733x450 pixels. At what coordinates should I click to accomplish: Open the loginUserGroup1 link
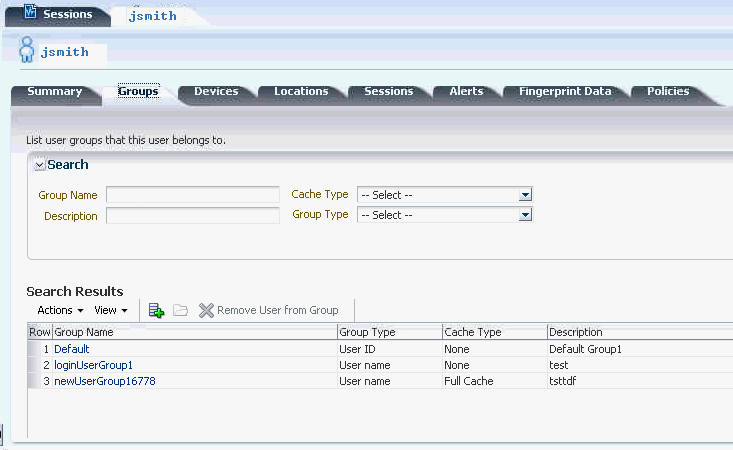point(93,365)
